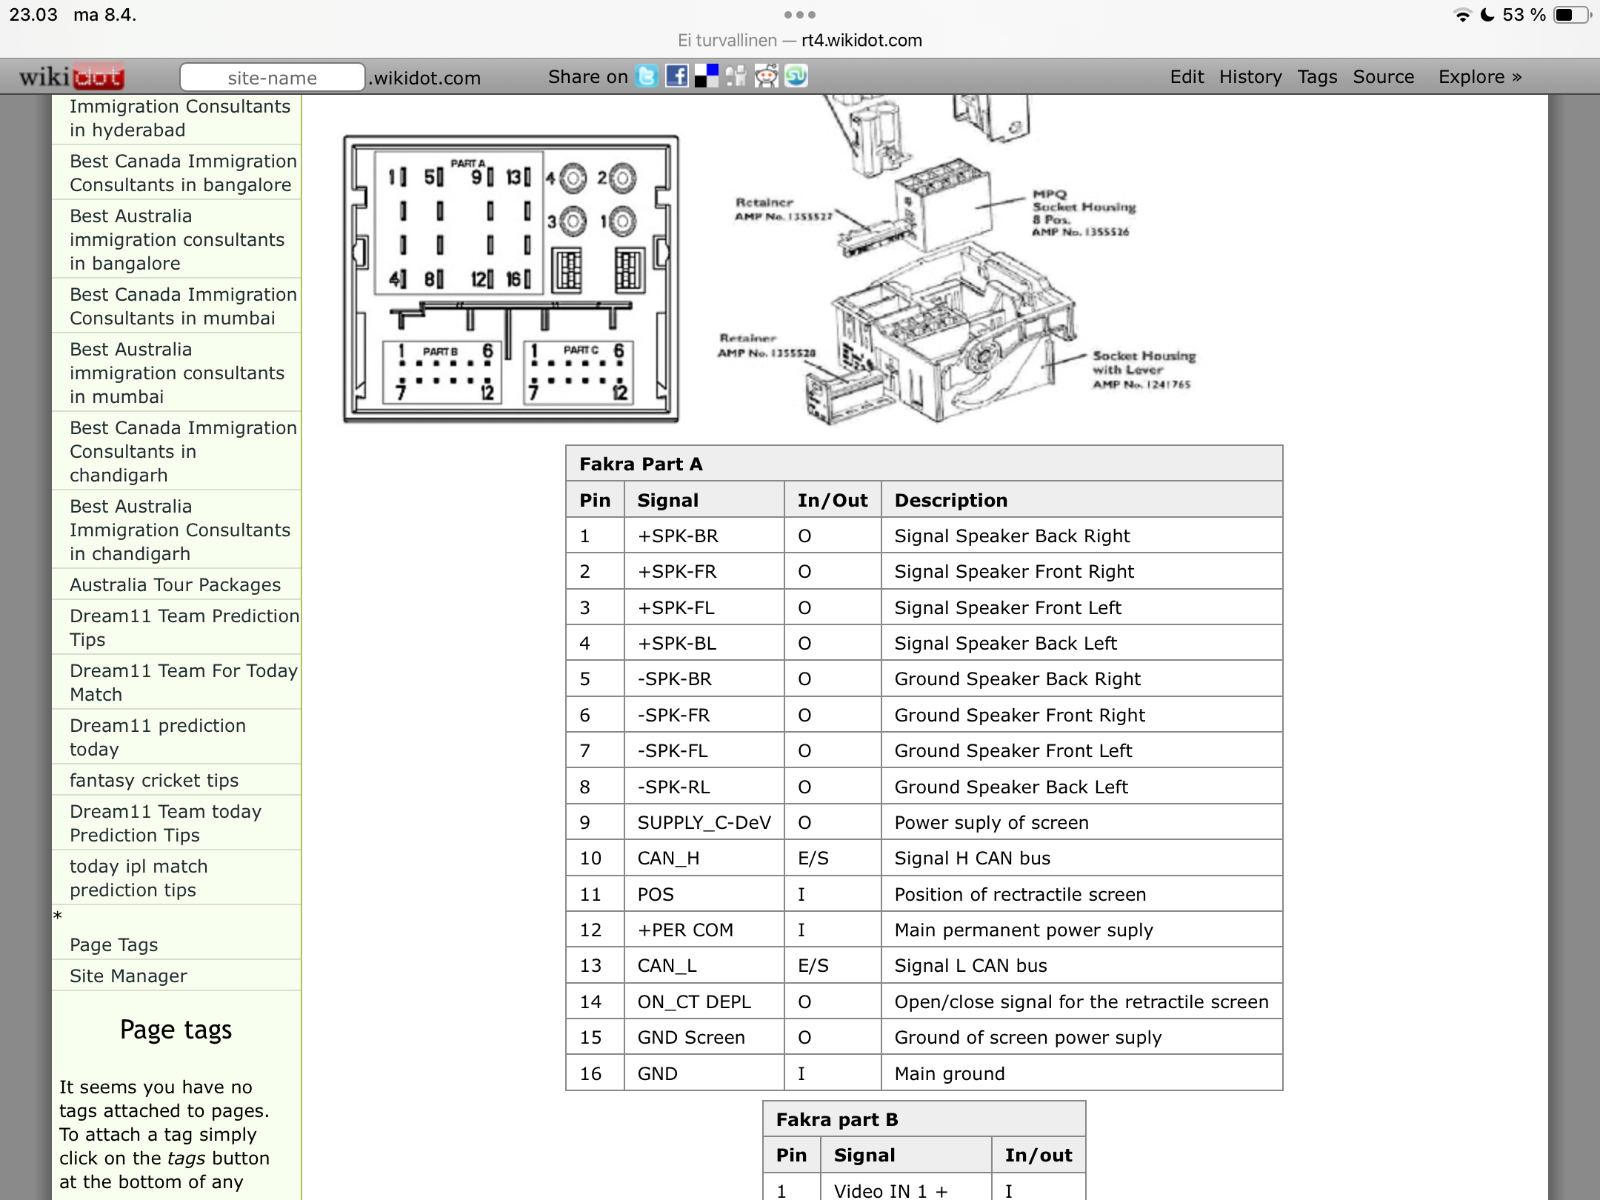
Task: Select the +SPK-FL signal cell
Action: (x=704, y=608)
